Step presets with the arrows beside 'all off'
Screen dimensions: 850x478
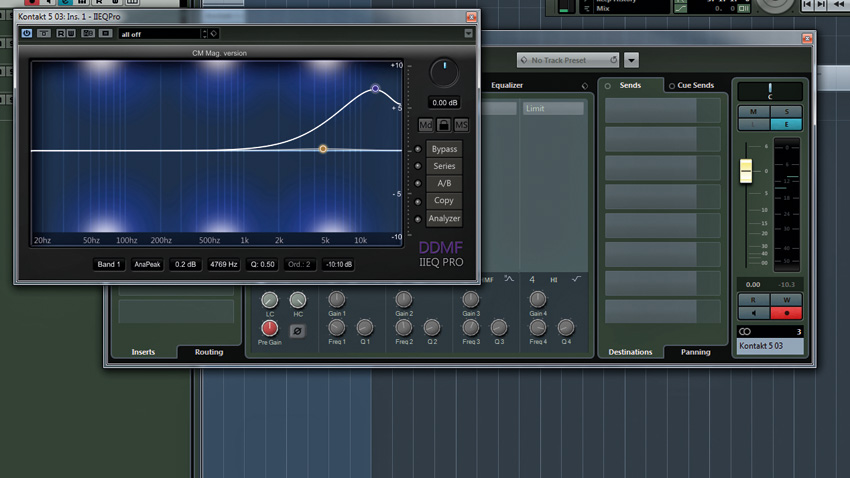(x=204, y=34)
